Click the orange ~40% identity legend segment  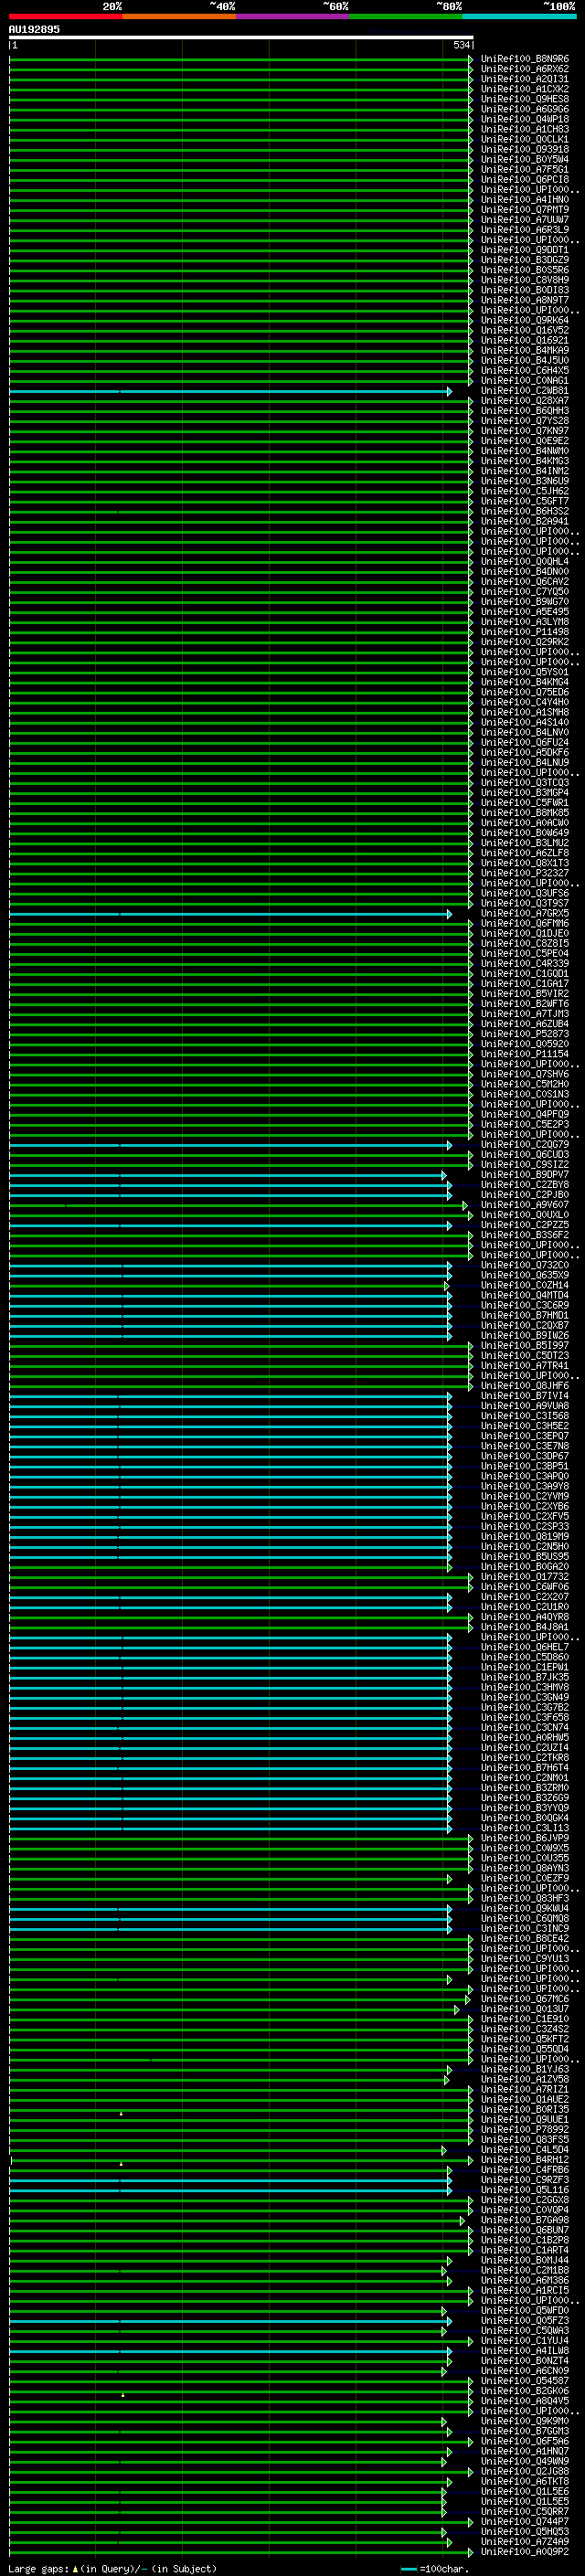click(179, 16)
